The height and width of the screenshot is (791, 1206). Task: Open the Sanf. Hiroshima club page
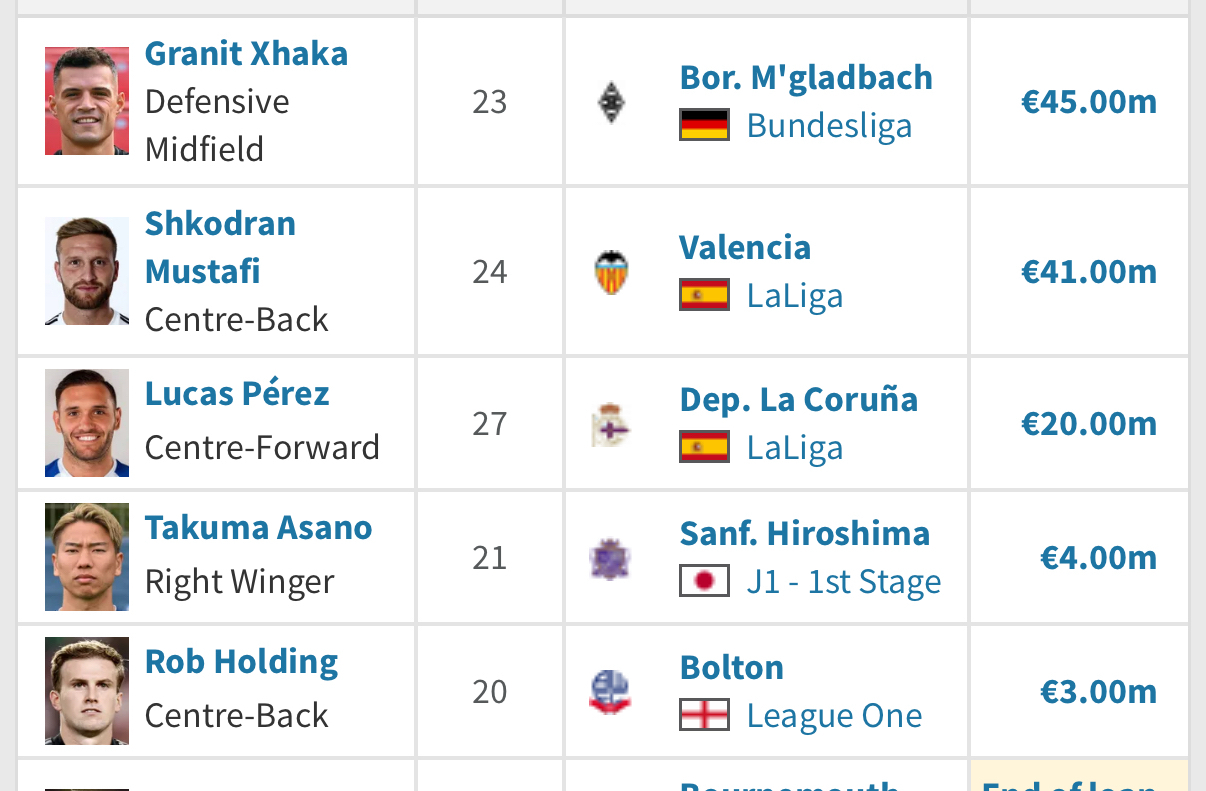(805, 533)
